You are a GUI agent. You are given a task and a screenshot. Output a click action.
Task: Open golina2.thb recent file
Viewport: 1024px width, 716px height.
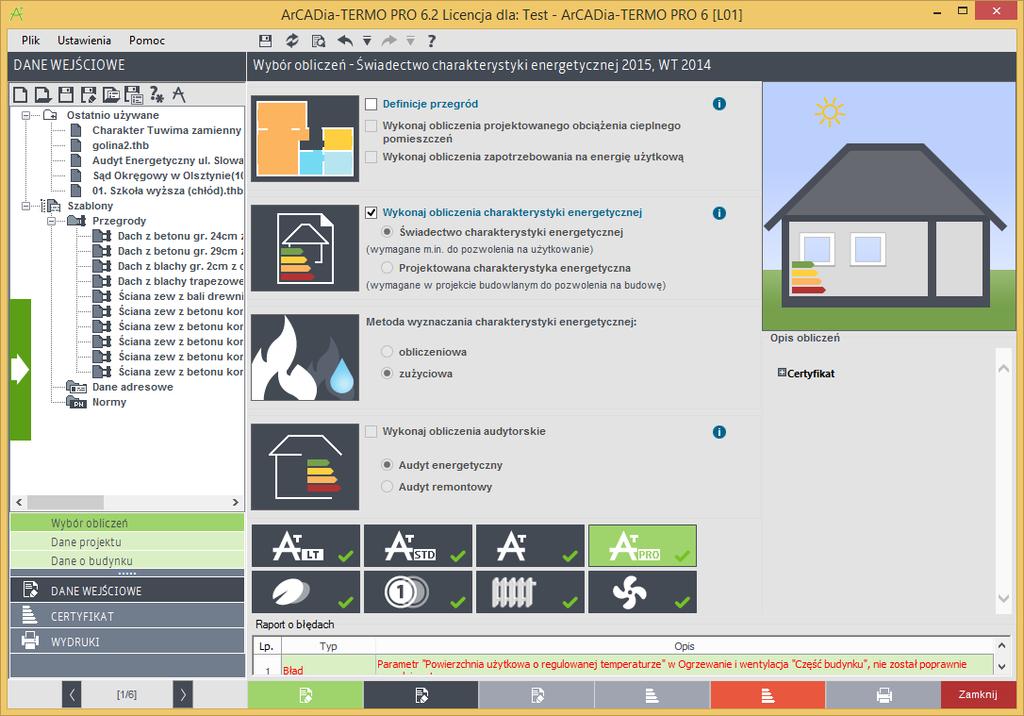120,145
